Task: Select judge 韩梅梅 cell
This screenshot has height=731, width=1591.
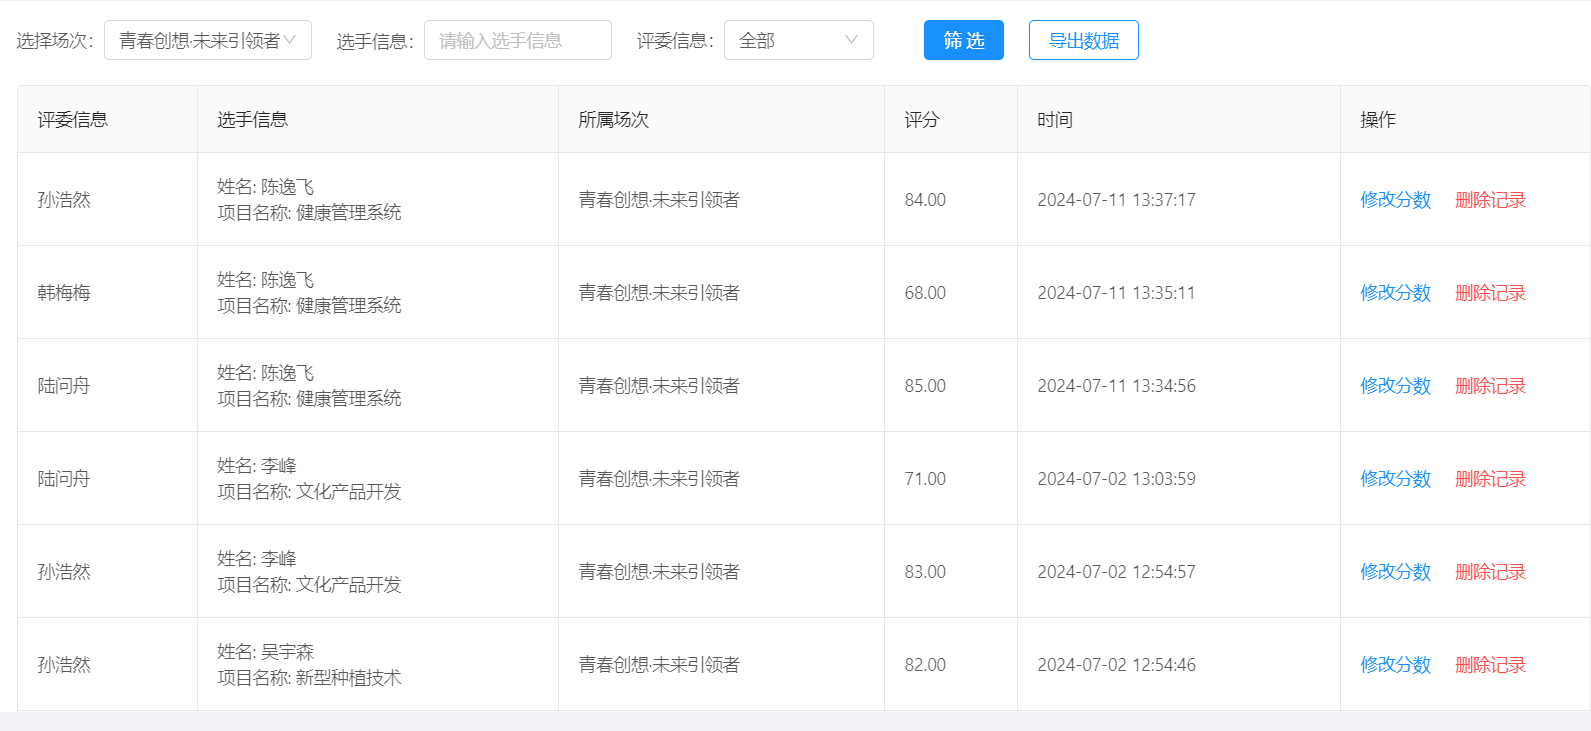Action: coord(108,293)
